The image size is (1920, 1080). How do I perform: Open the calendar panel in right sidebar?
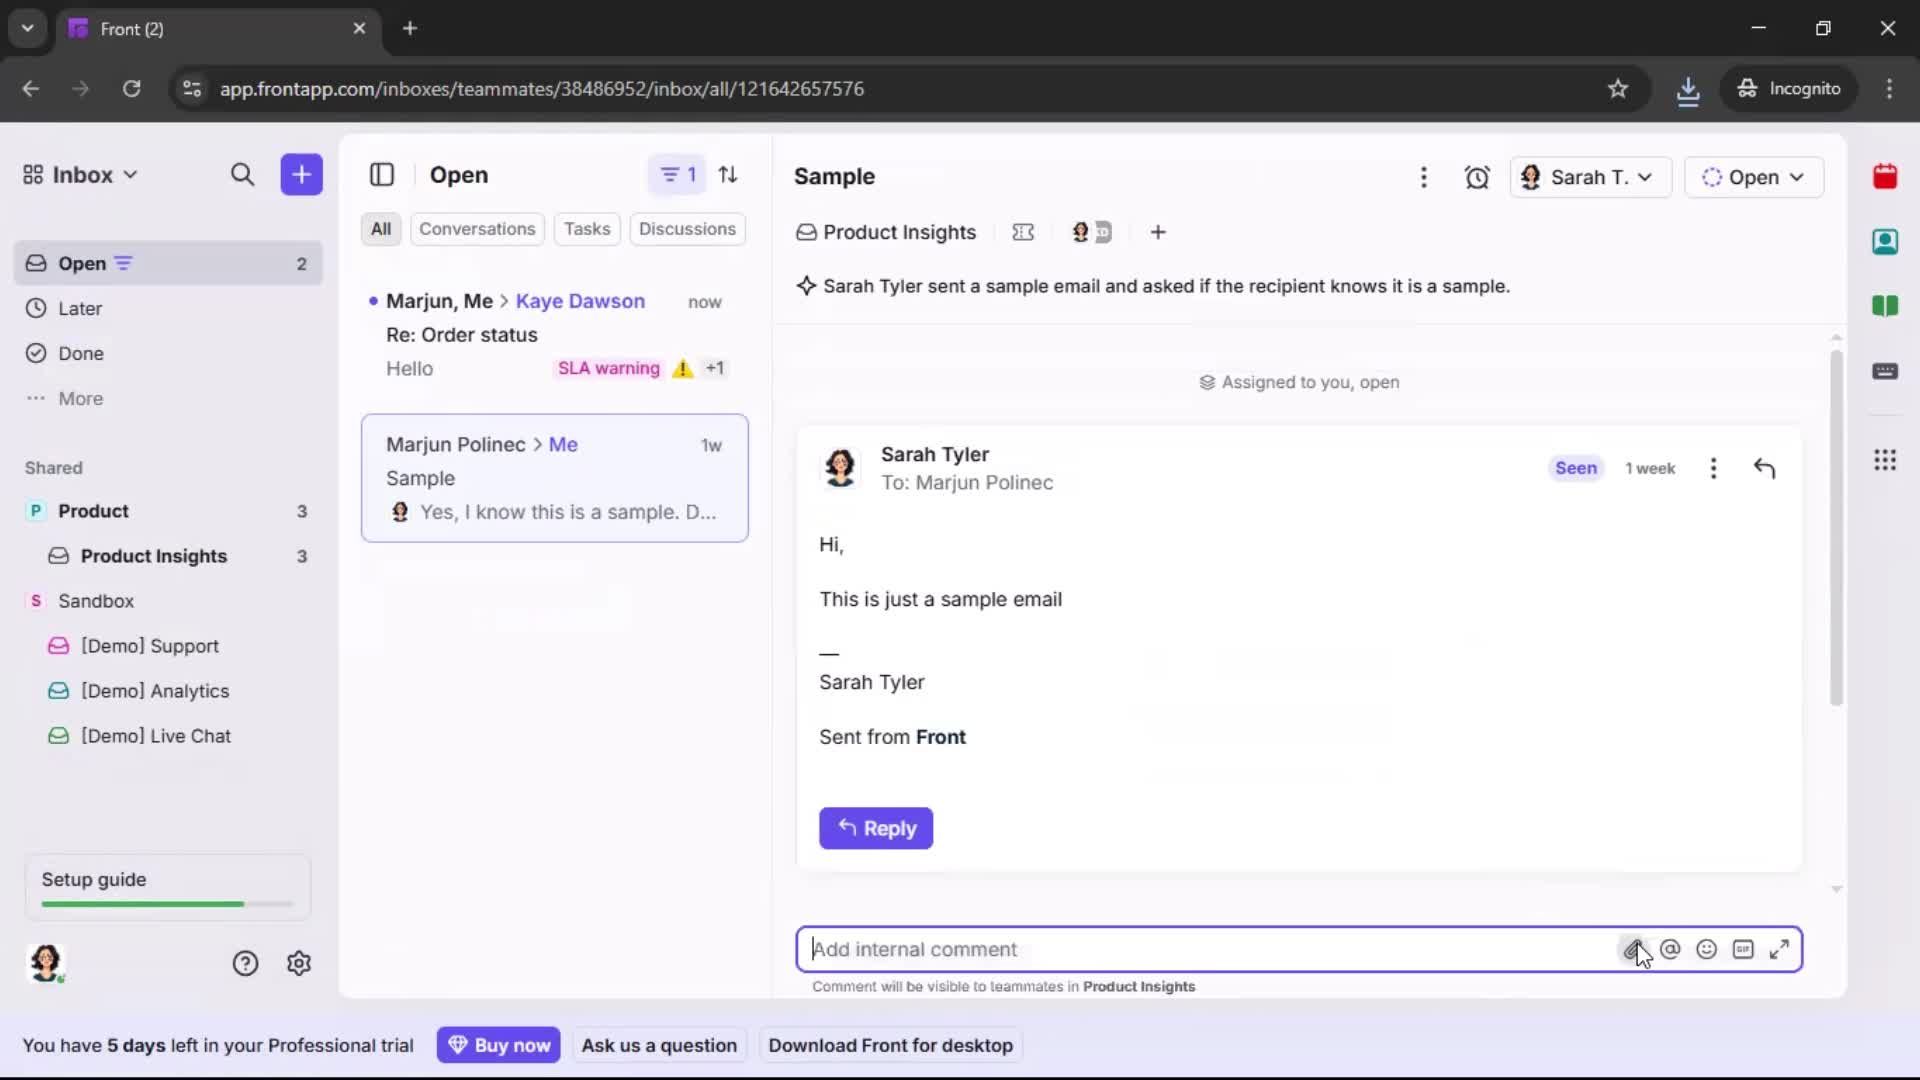[x=1886, y=176]
